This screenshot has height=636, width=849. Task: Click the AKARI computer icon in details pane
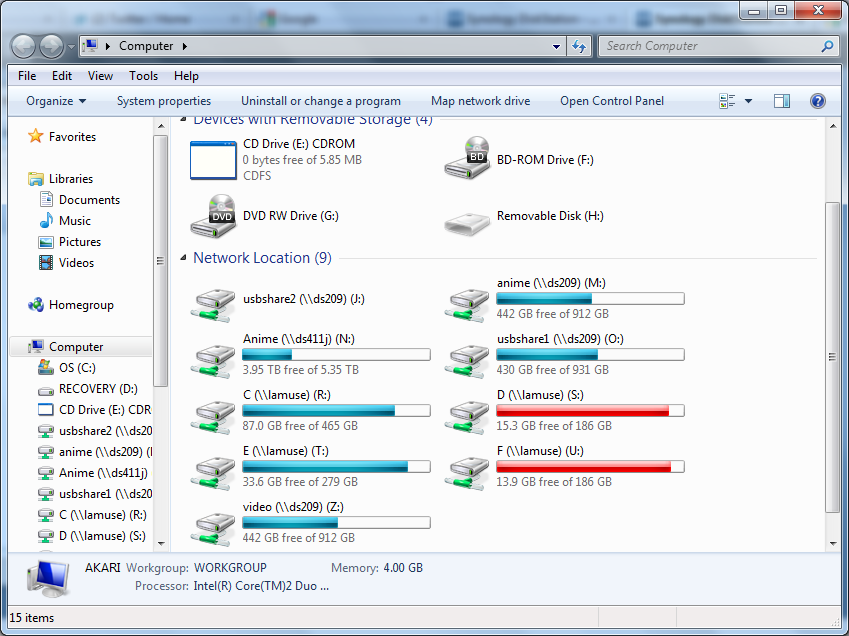pyautogui.click(x=48, y=578)
